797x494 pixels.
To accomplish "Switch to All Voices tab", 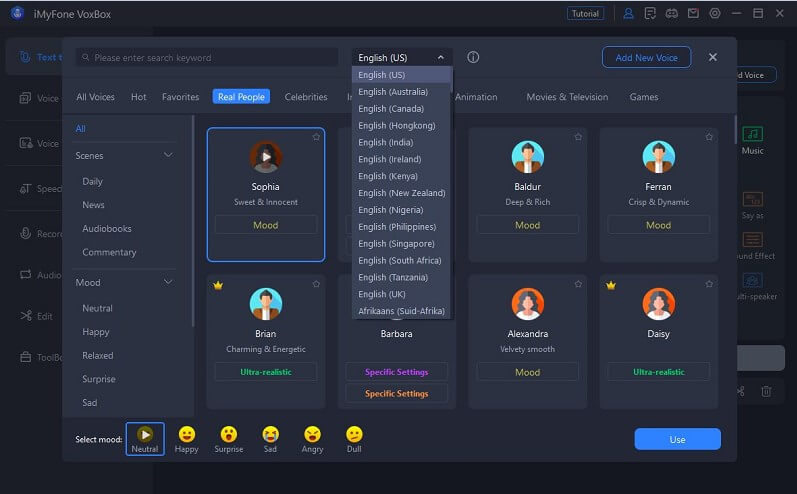I will tap(95, 97).
